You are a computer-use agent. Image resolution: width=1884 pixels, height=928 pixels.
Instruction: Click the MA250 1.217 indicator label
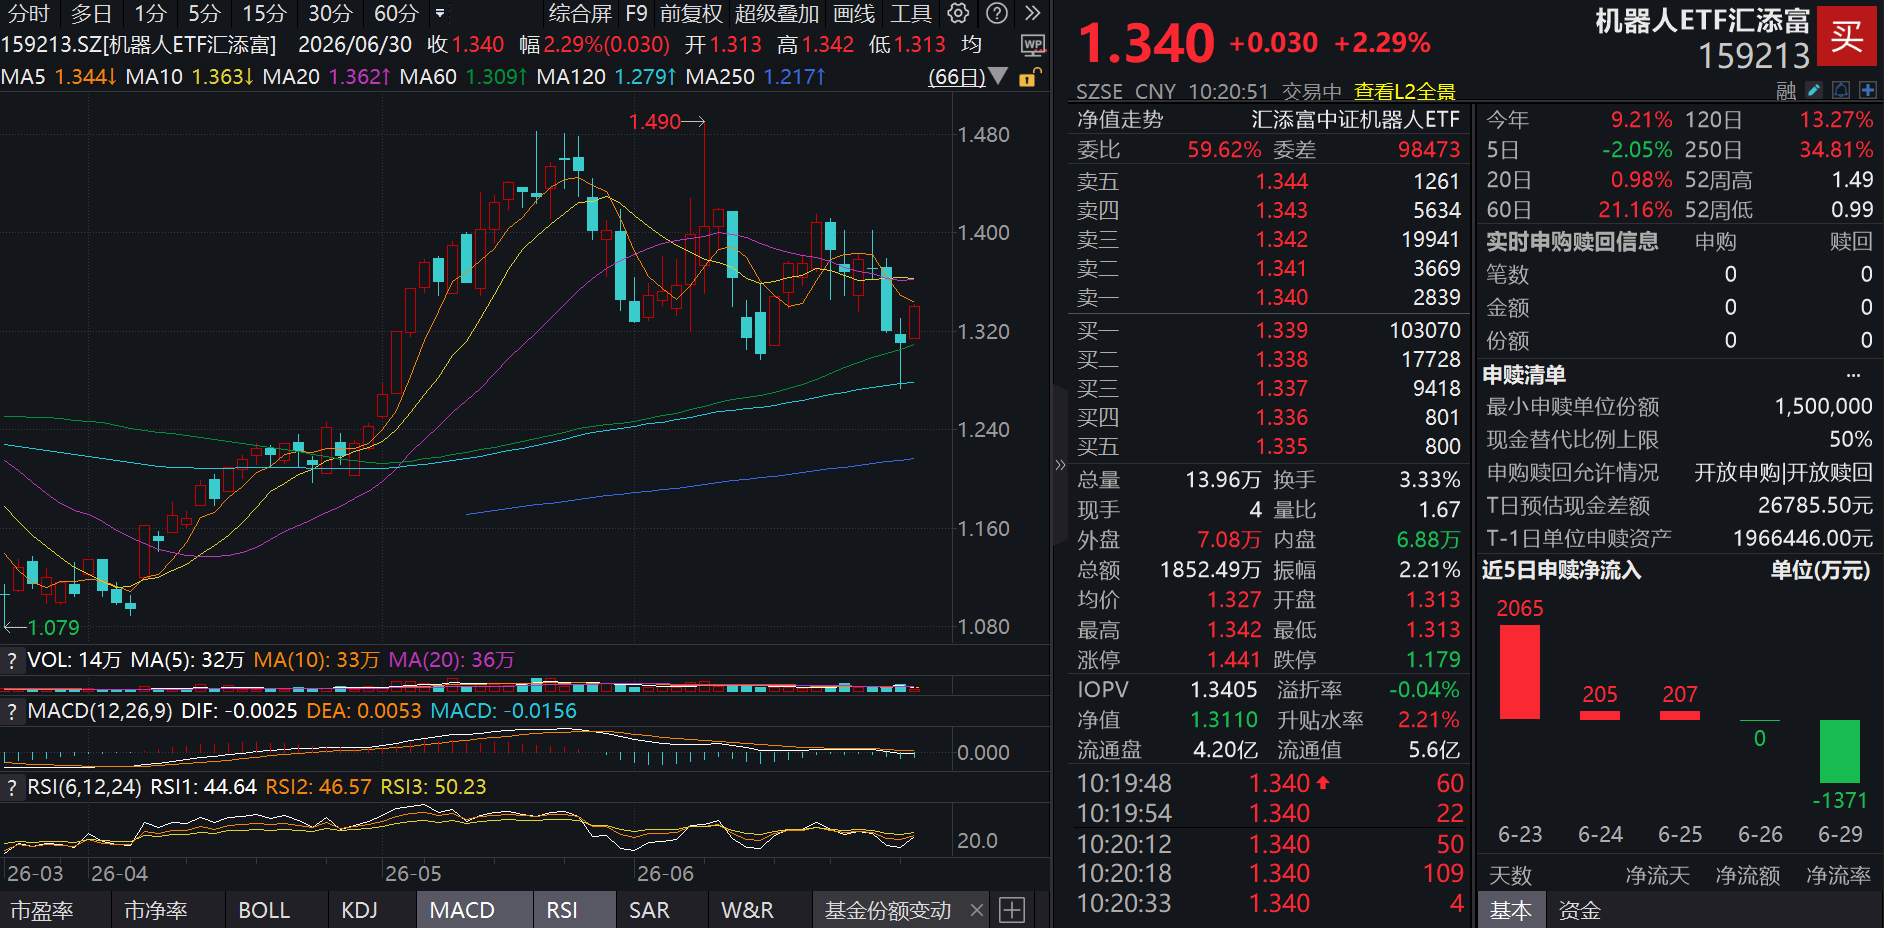click(755, 77)
